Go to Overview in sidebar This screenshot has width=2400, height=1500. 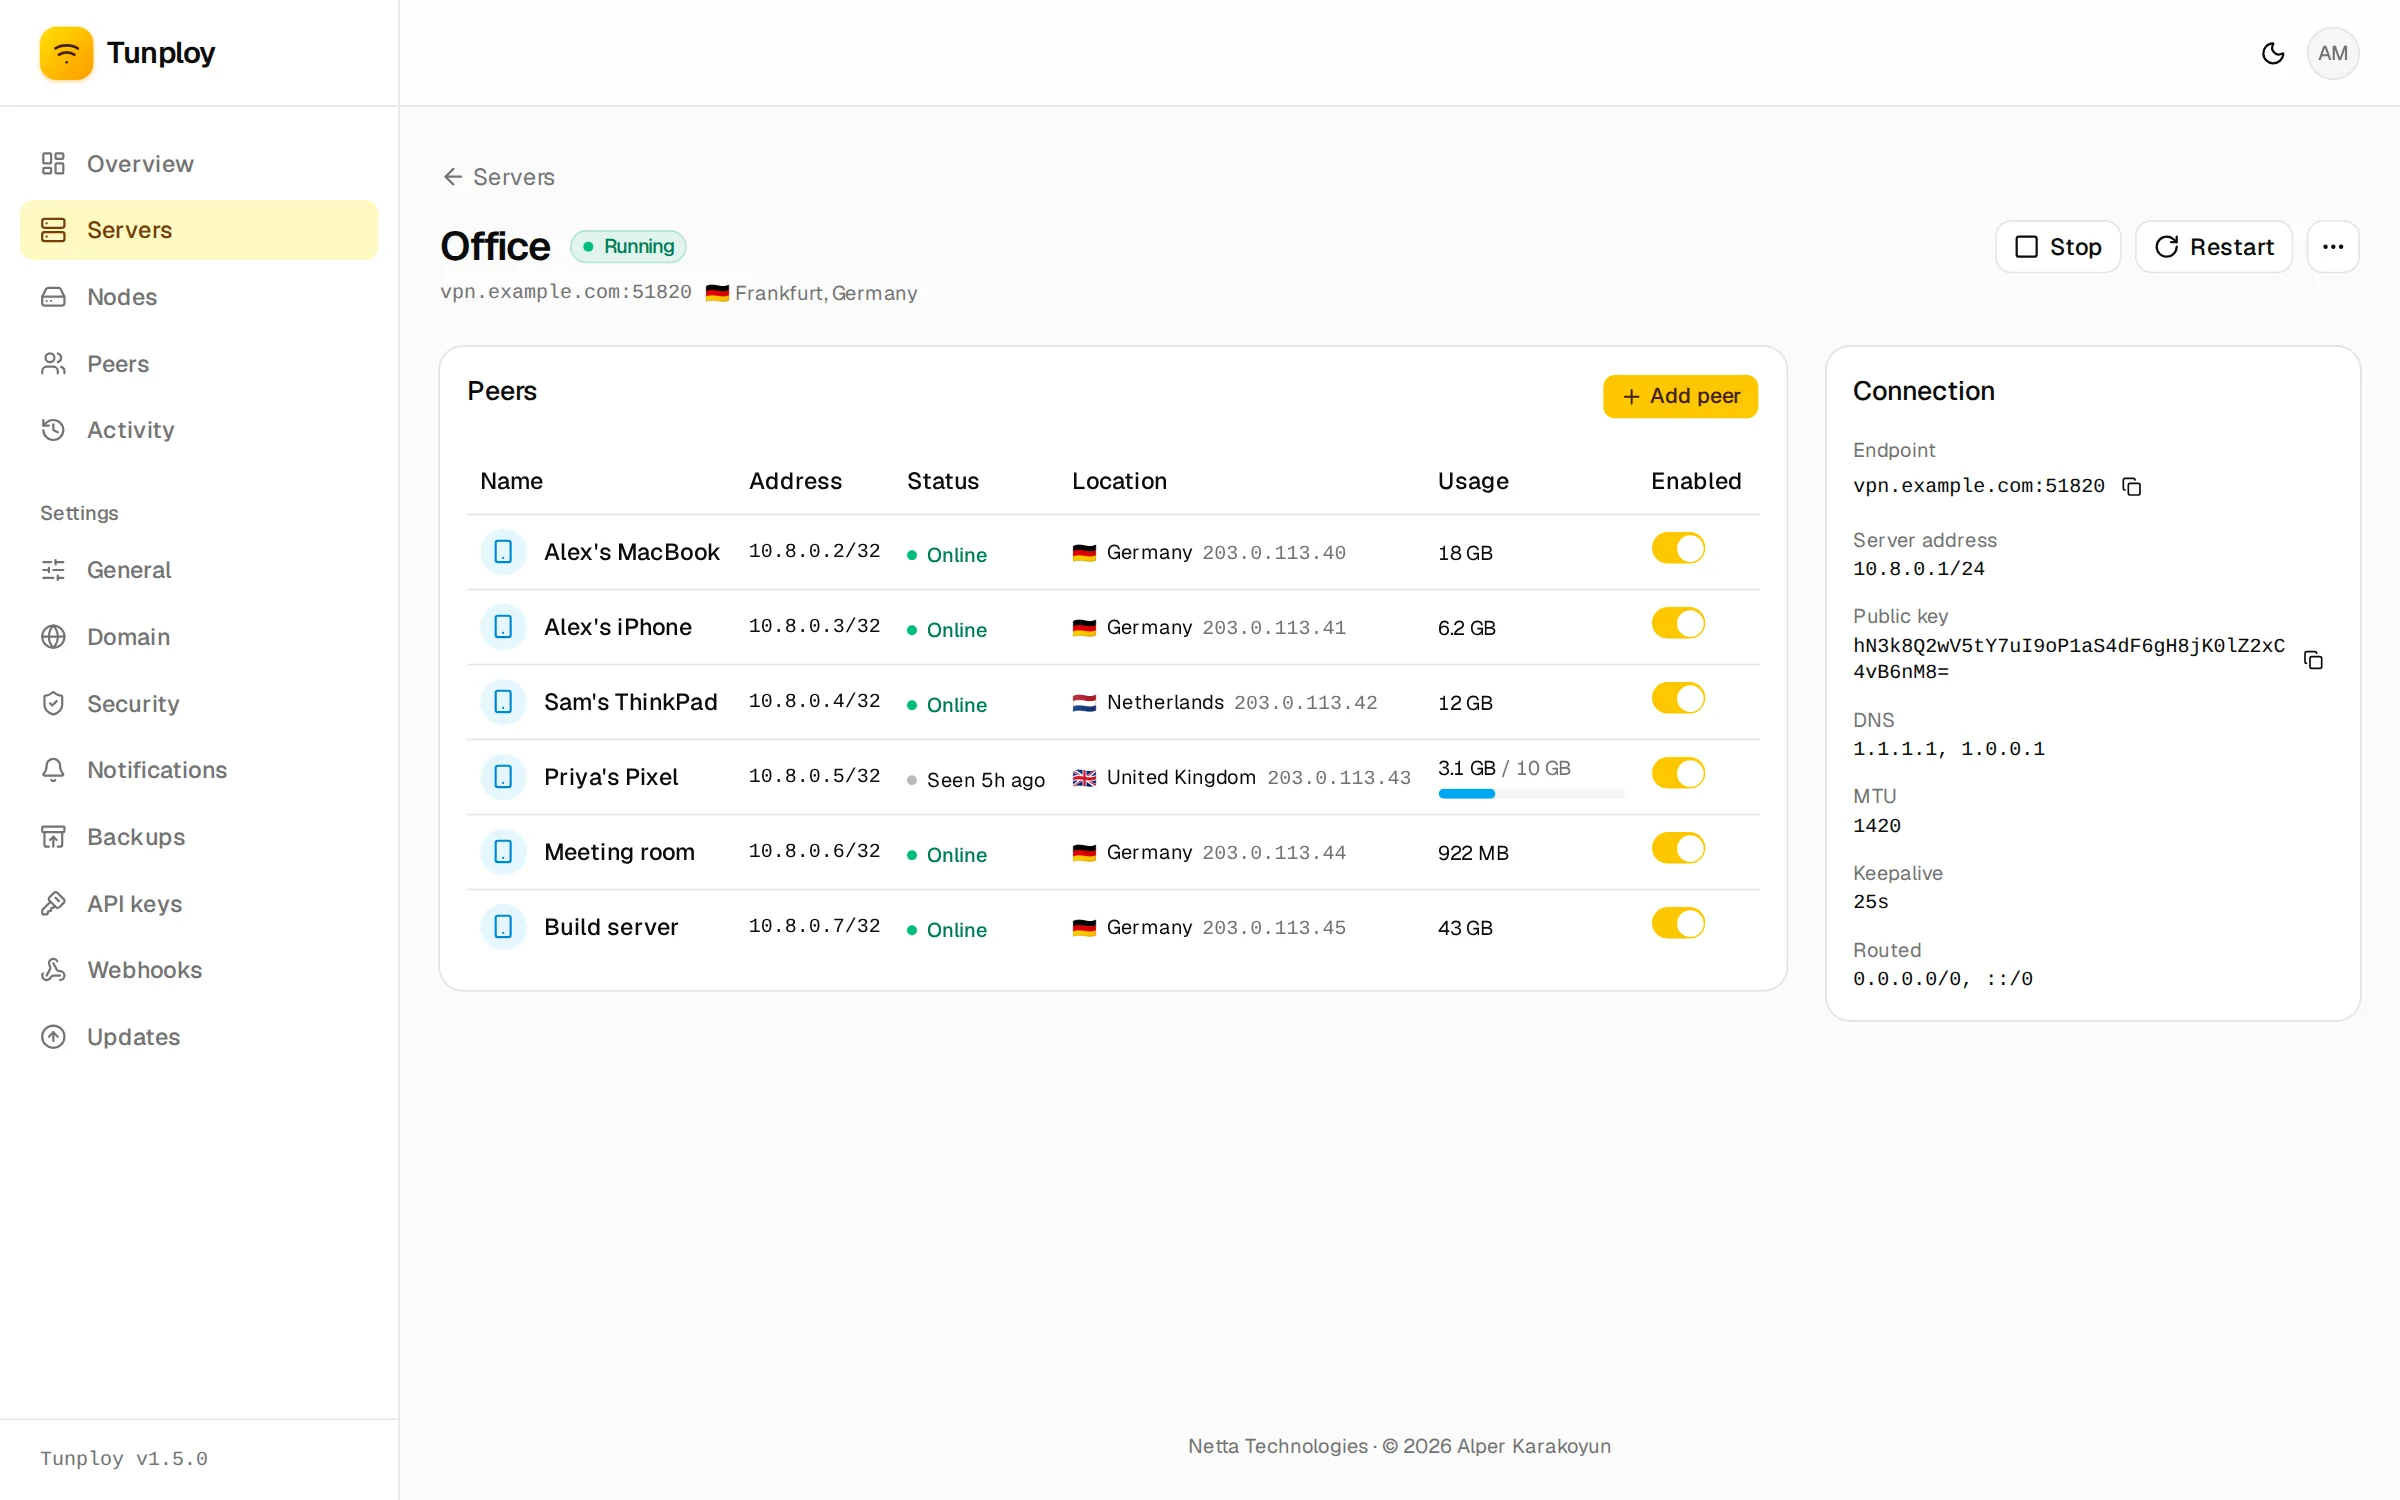(199, 164)
